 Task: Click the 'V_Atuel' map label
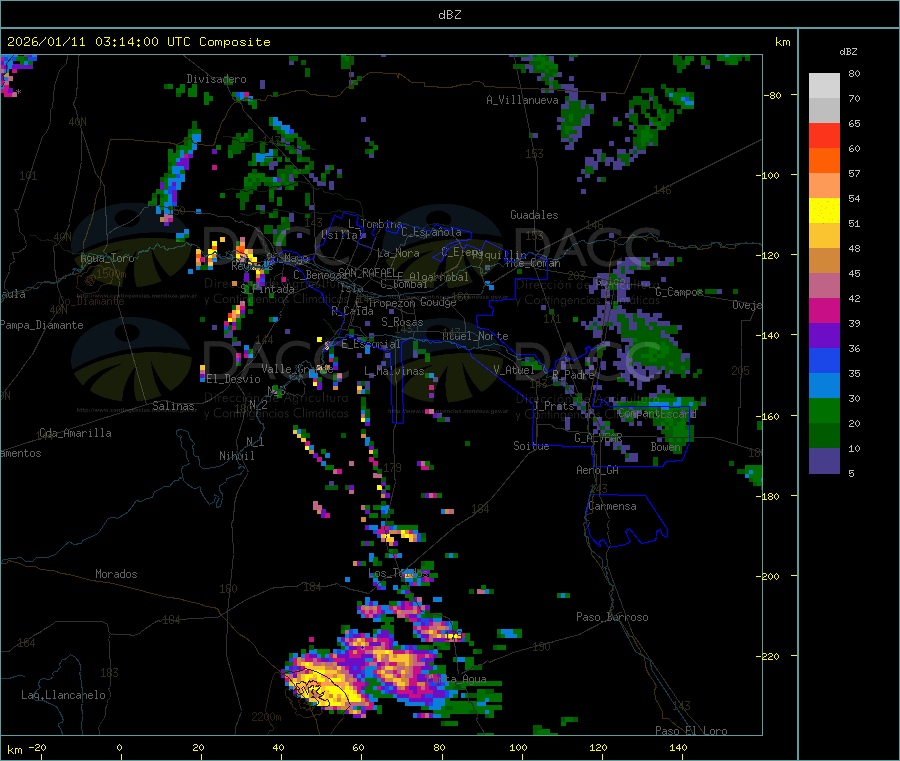point(514,370)
